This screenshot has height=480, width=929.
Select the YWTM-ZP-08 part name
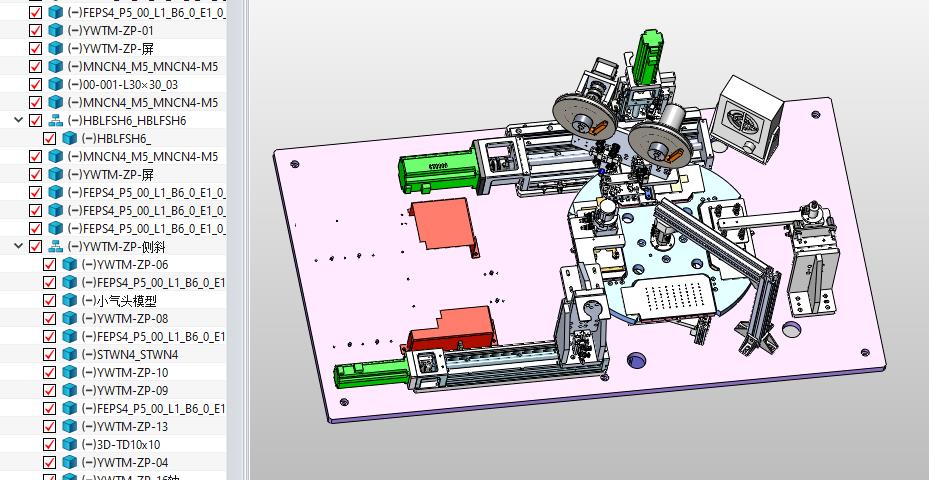[x=125, y=318]
